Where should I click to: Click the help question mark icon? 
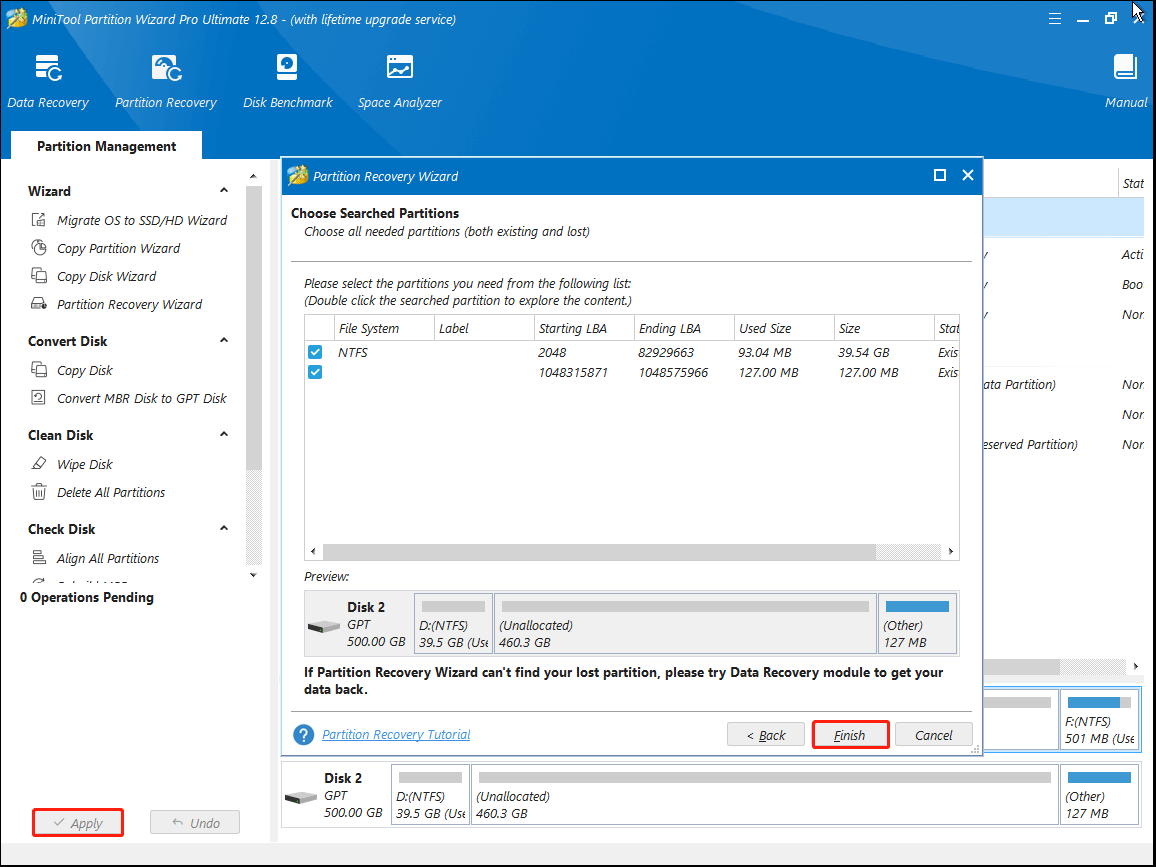tap(303, 734)
